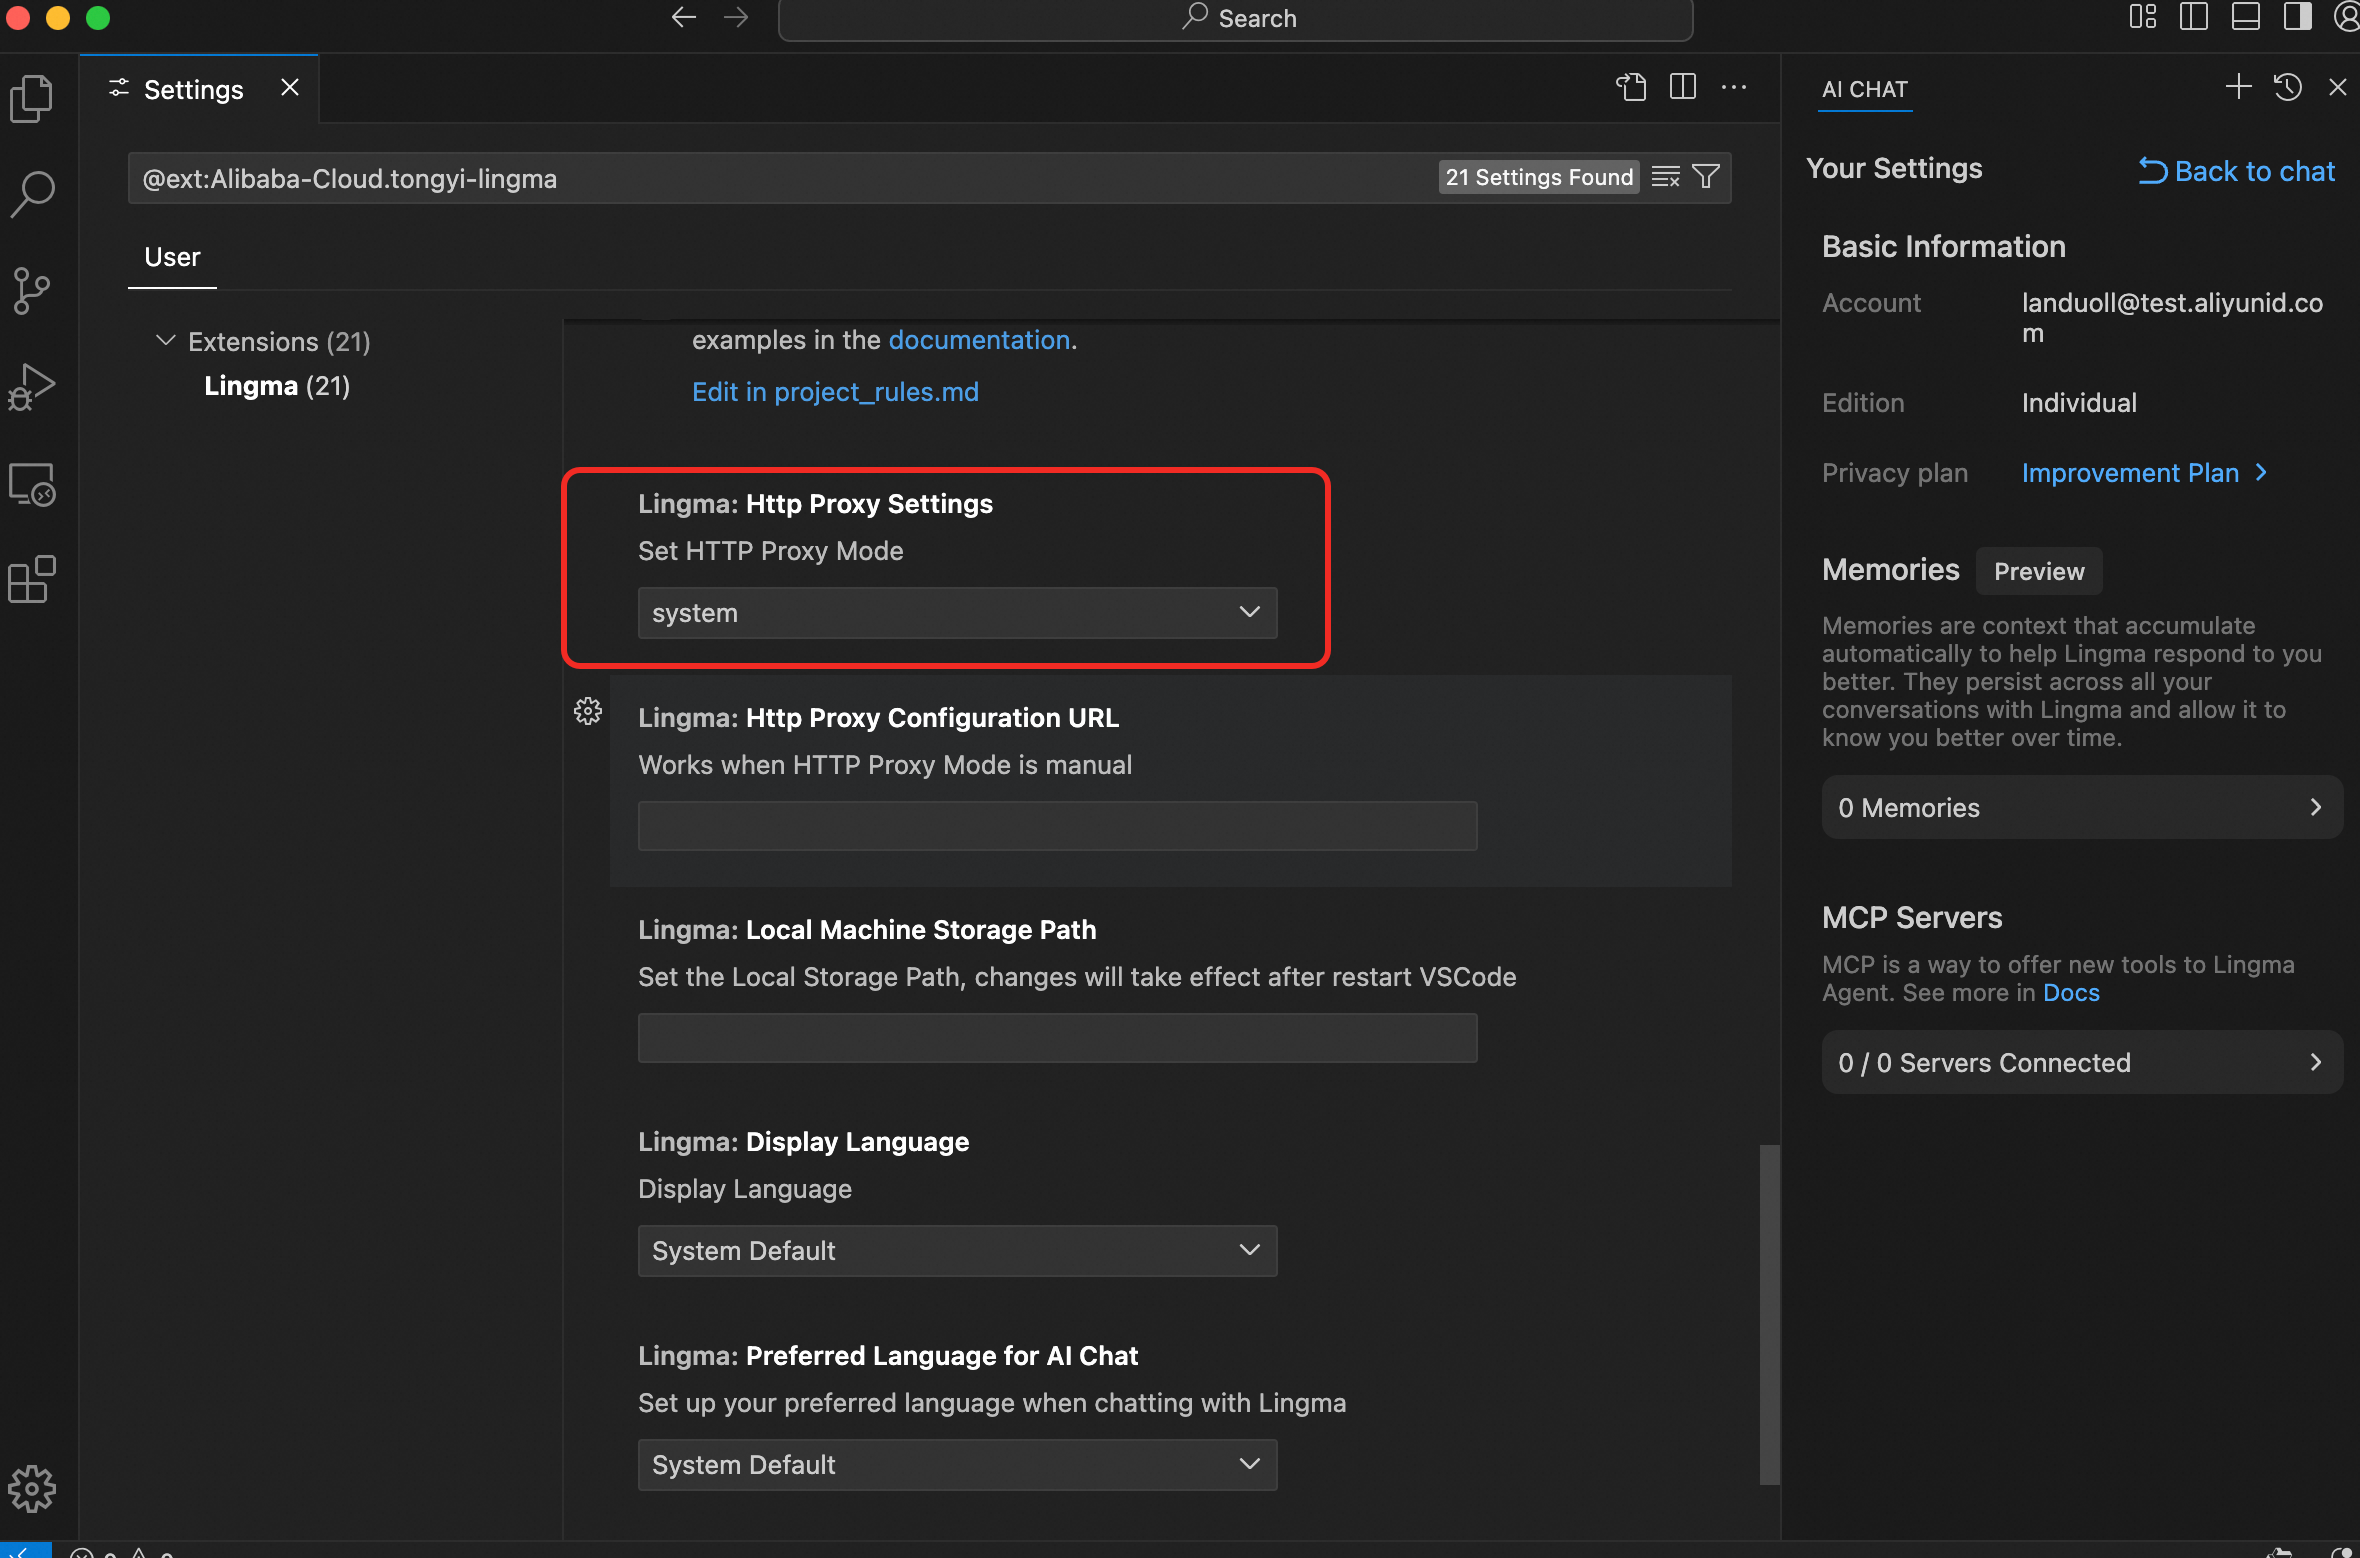Toggle the primary side bar layout button
Image resolution: width=2360 pixels, height=1558 pixels.
tap(2193, 18)
